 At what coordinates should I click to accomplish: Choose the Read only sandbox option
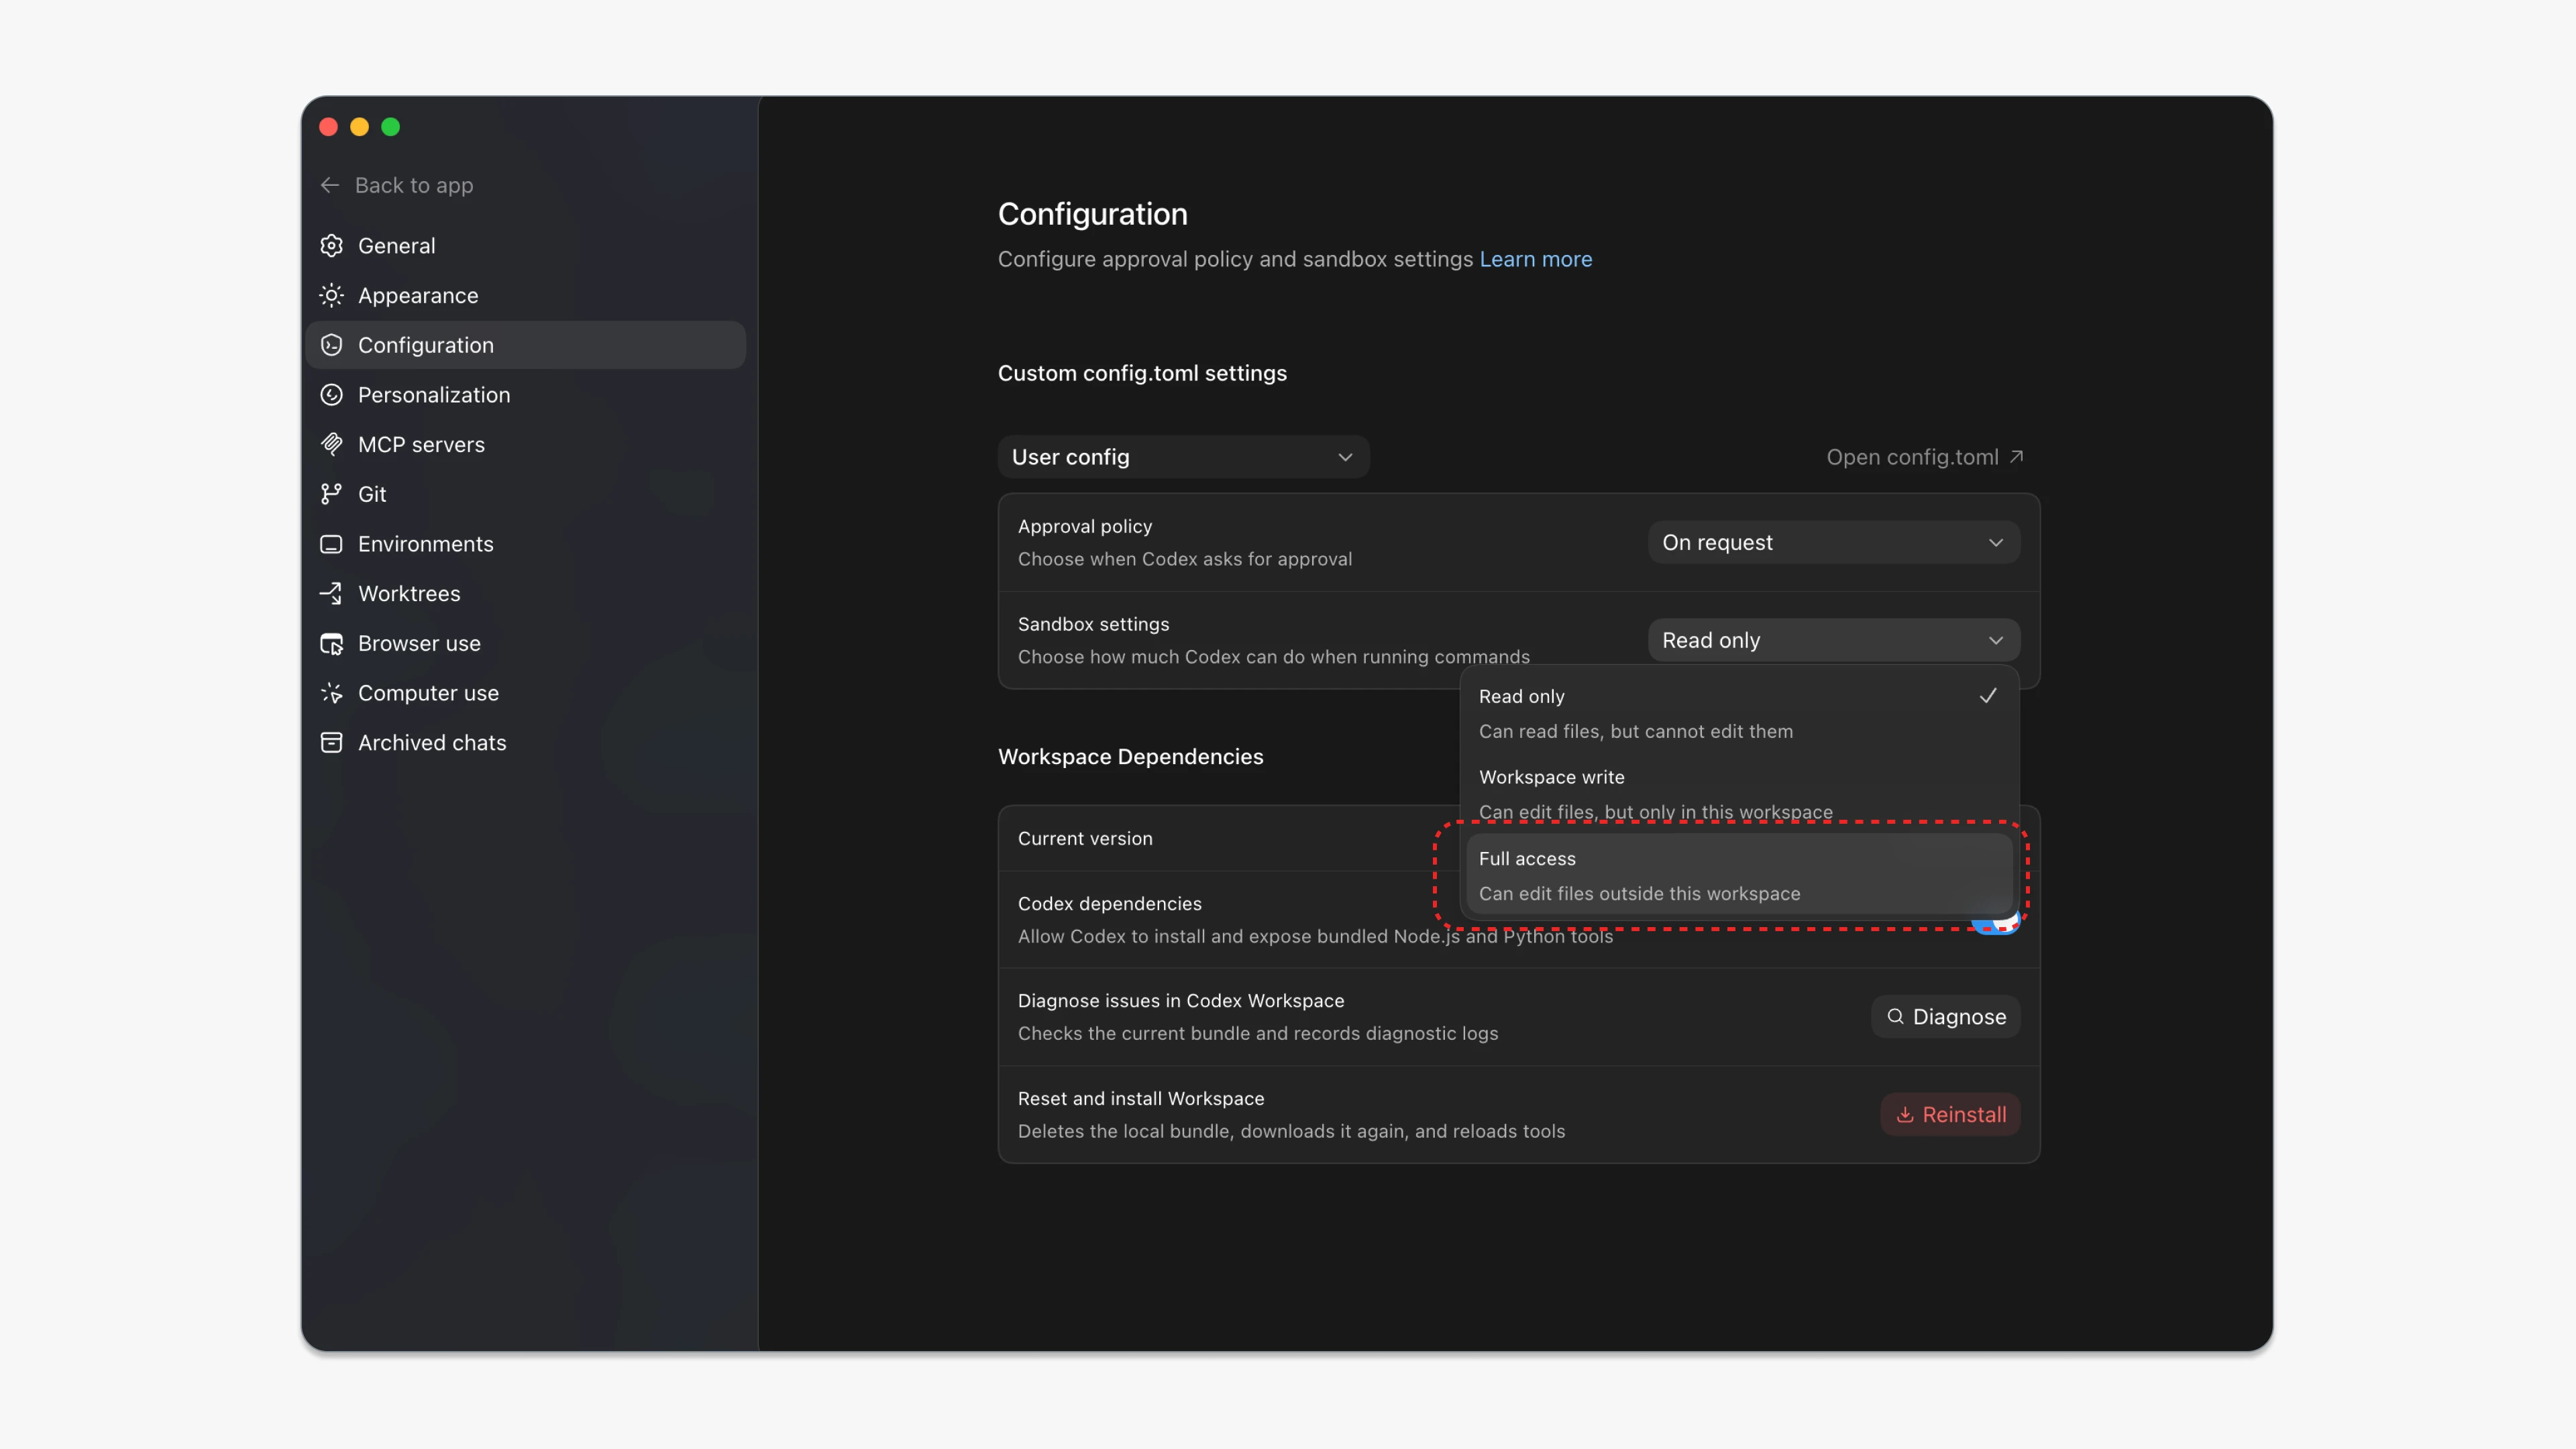tap(1739, 713)
